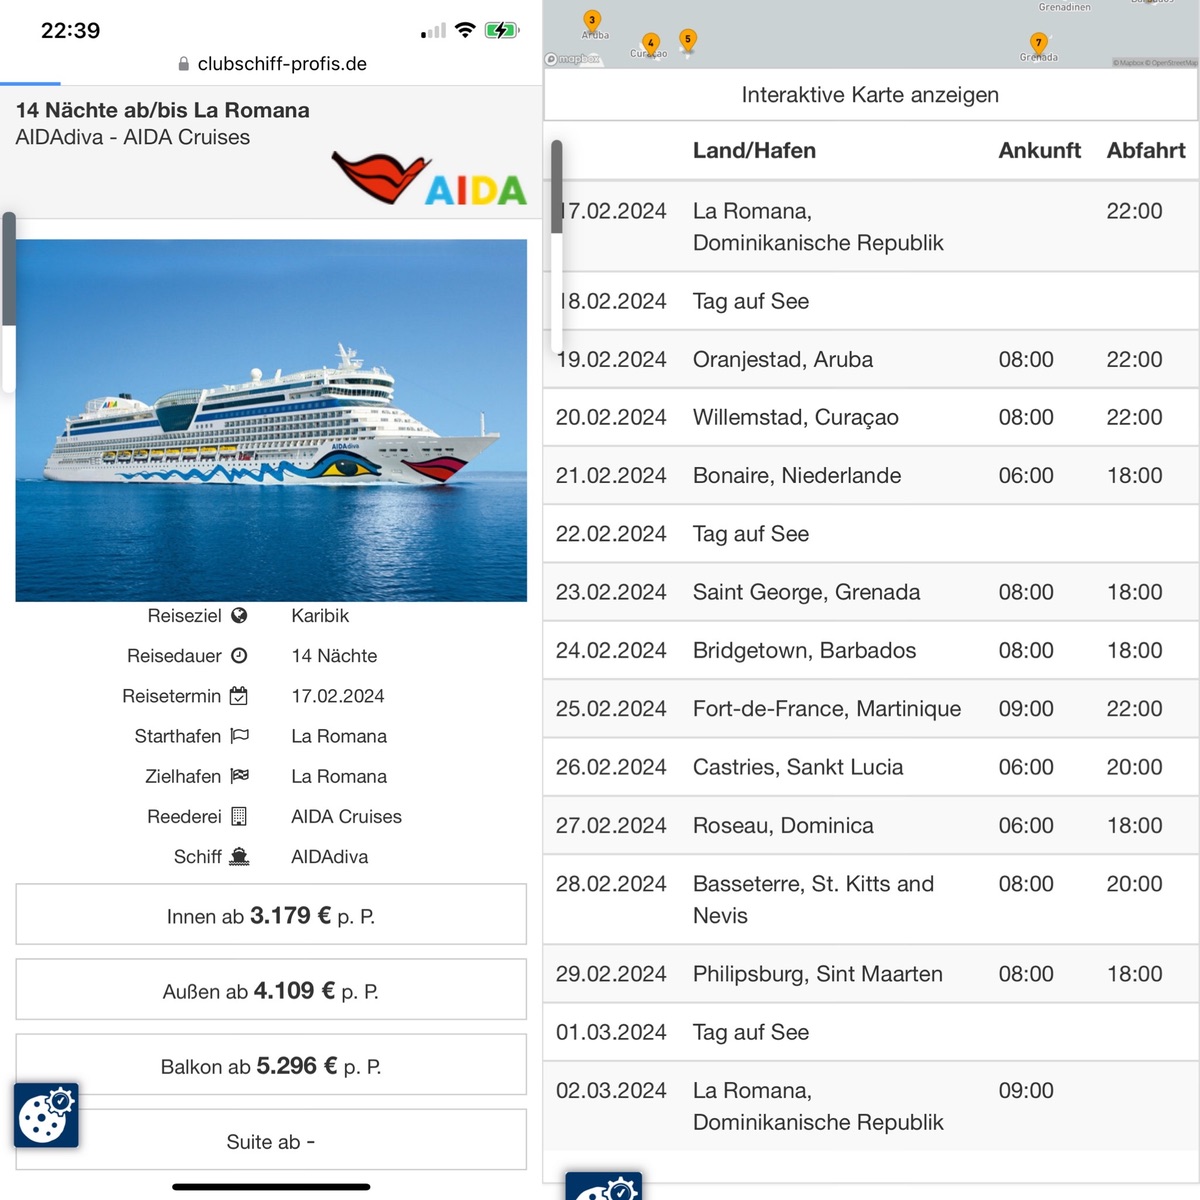Click the AIDA Cruises Reederei value
The height and width of the screenshot is (1200, 1200).
(346, 816)
